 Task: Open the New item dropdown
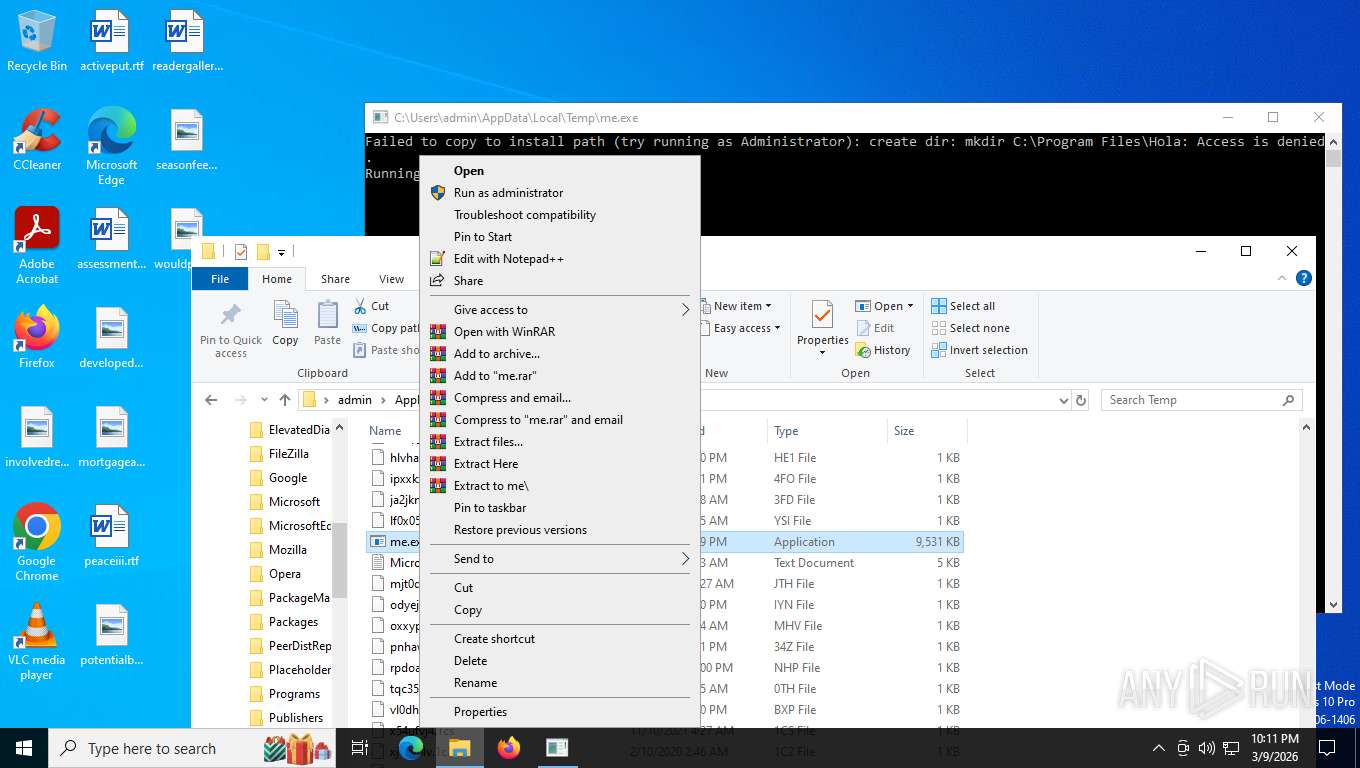point(736,306)
